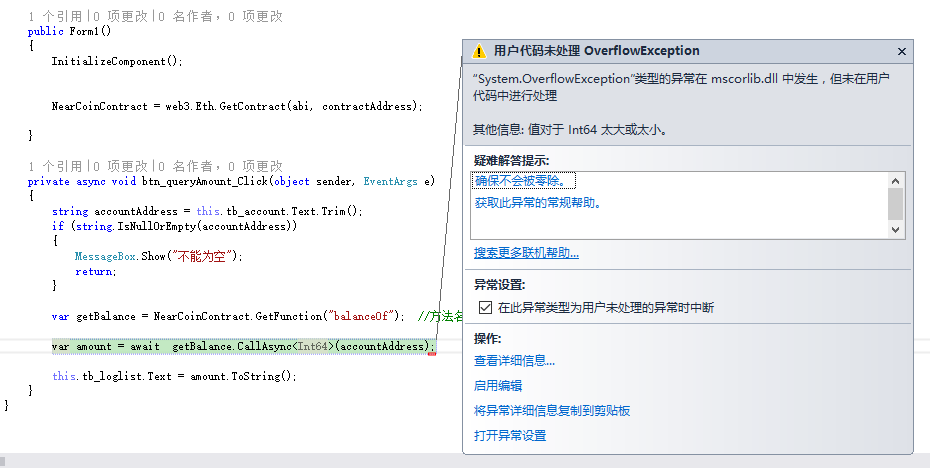Click the editor's horizontal scrollbar at bottom
930x468 pixels.
230,461
